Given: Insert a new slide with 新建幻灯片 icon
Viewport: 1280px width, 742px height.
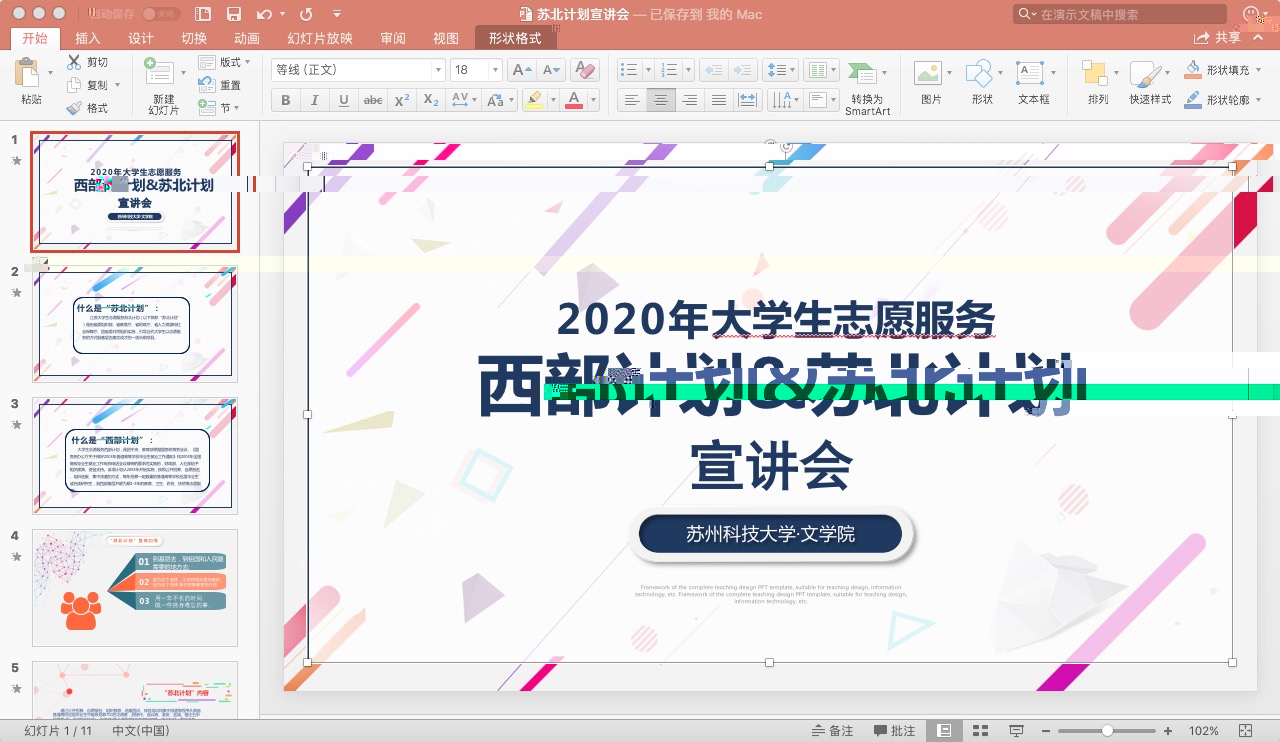Looking at the screenshot, I should [158, 73].
